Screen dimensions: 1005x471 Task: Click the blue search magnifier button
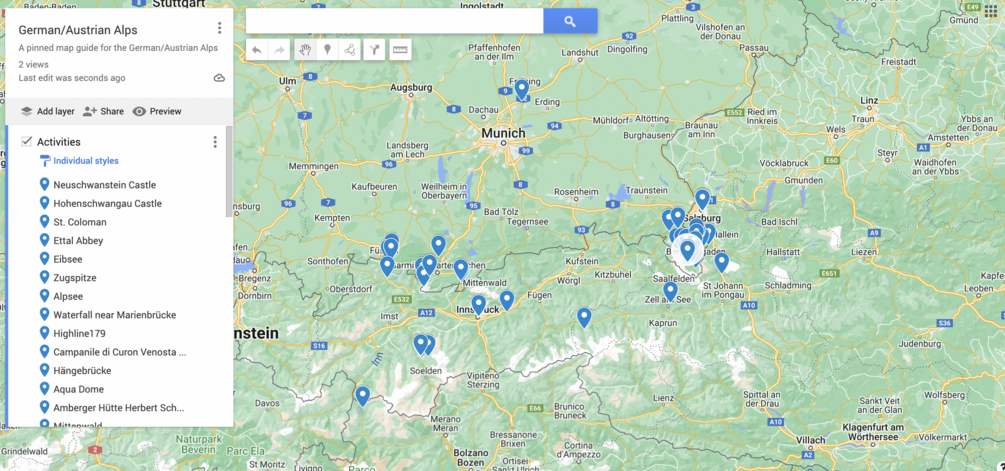pos(570,21)
